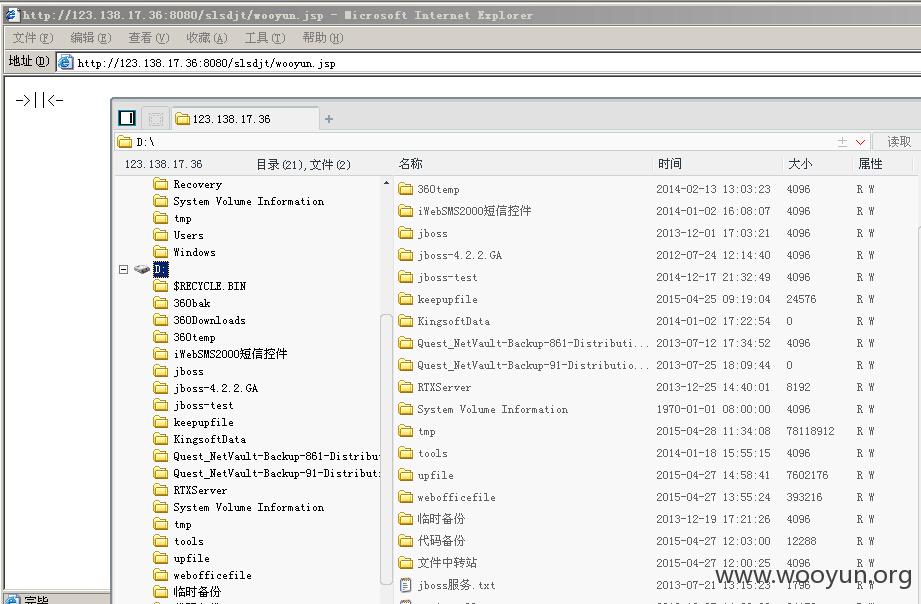The width and height of the screenshot is (921, 604).
Task: Click upfile folder icon in file list
Action: pyautogui.click(x=405, y=475)
